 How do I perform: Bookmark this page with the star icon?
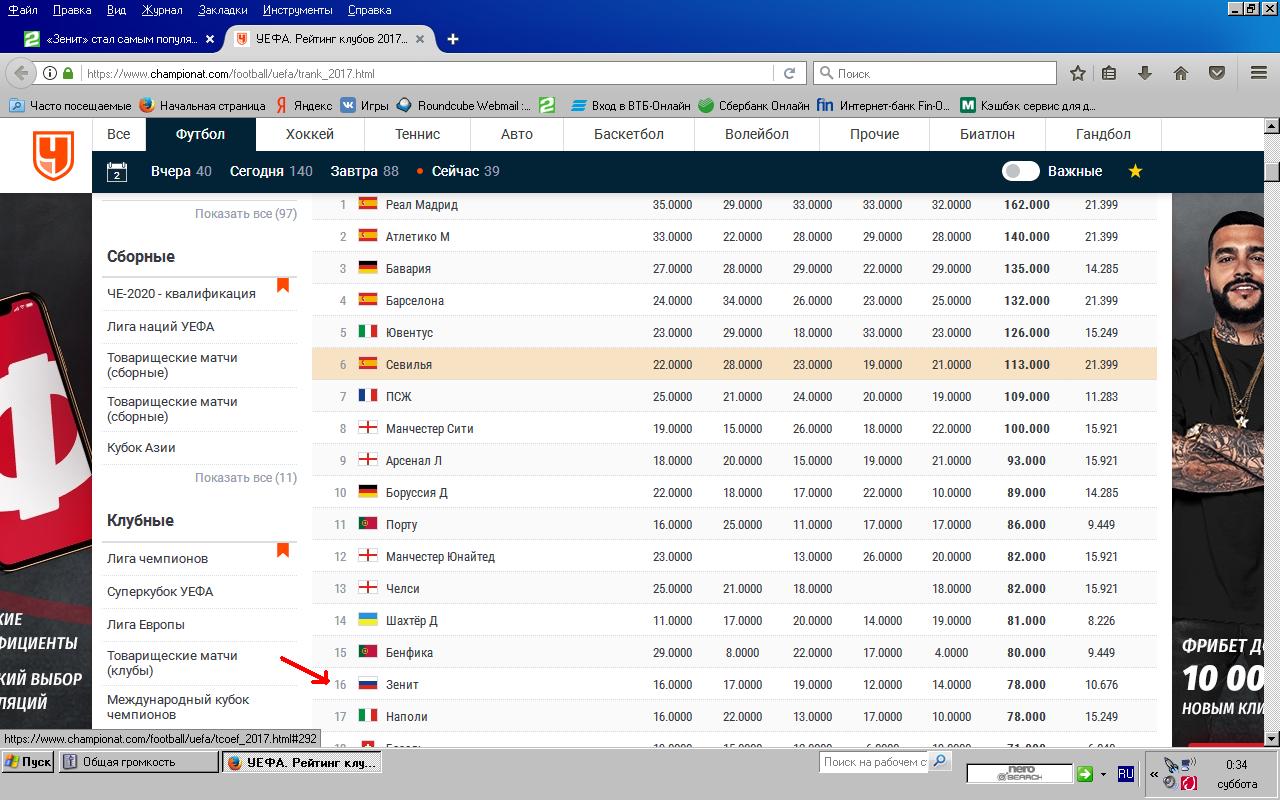[1077, 73]
